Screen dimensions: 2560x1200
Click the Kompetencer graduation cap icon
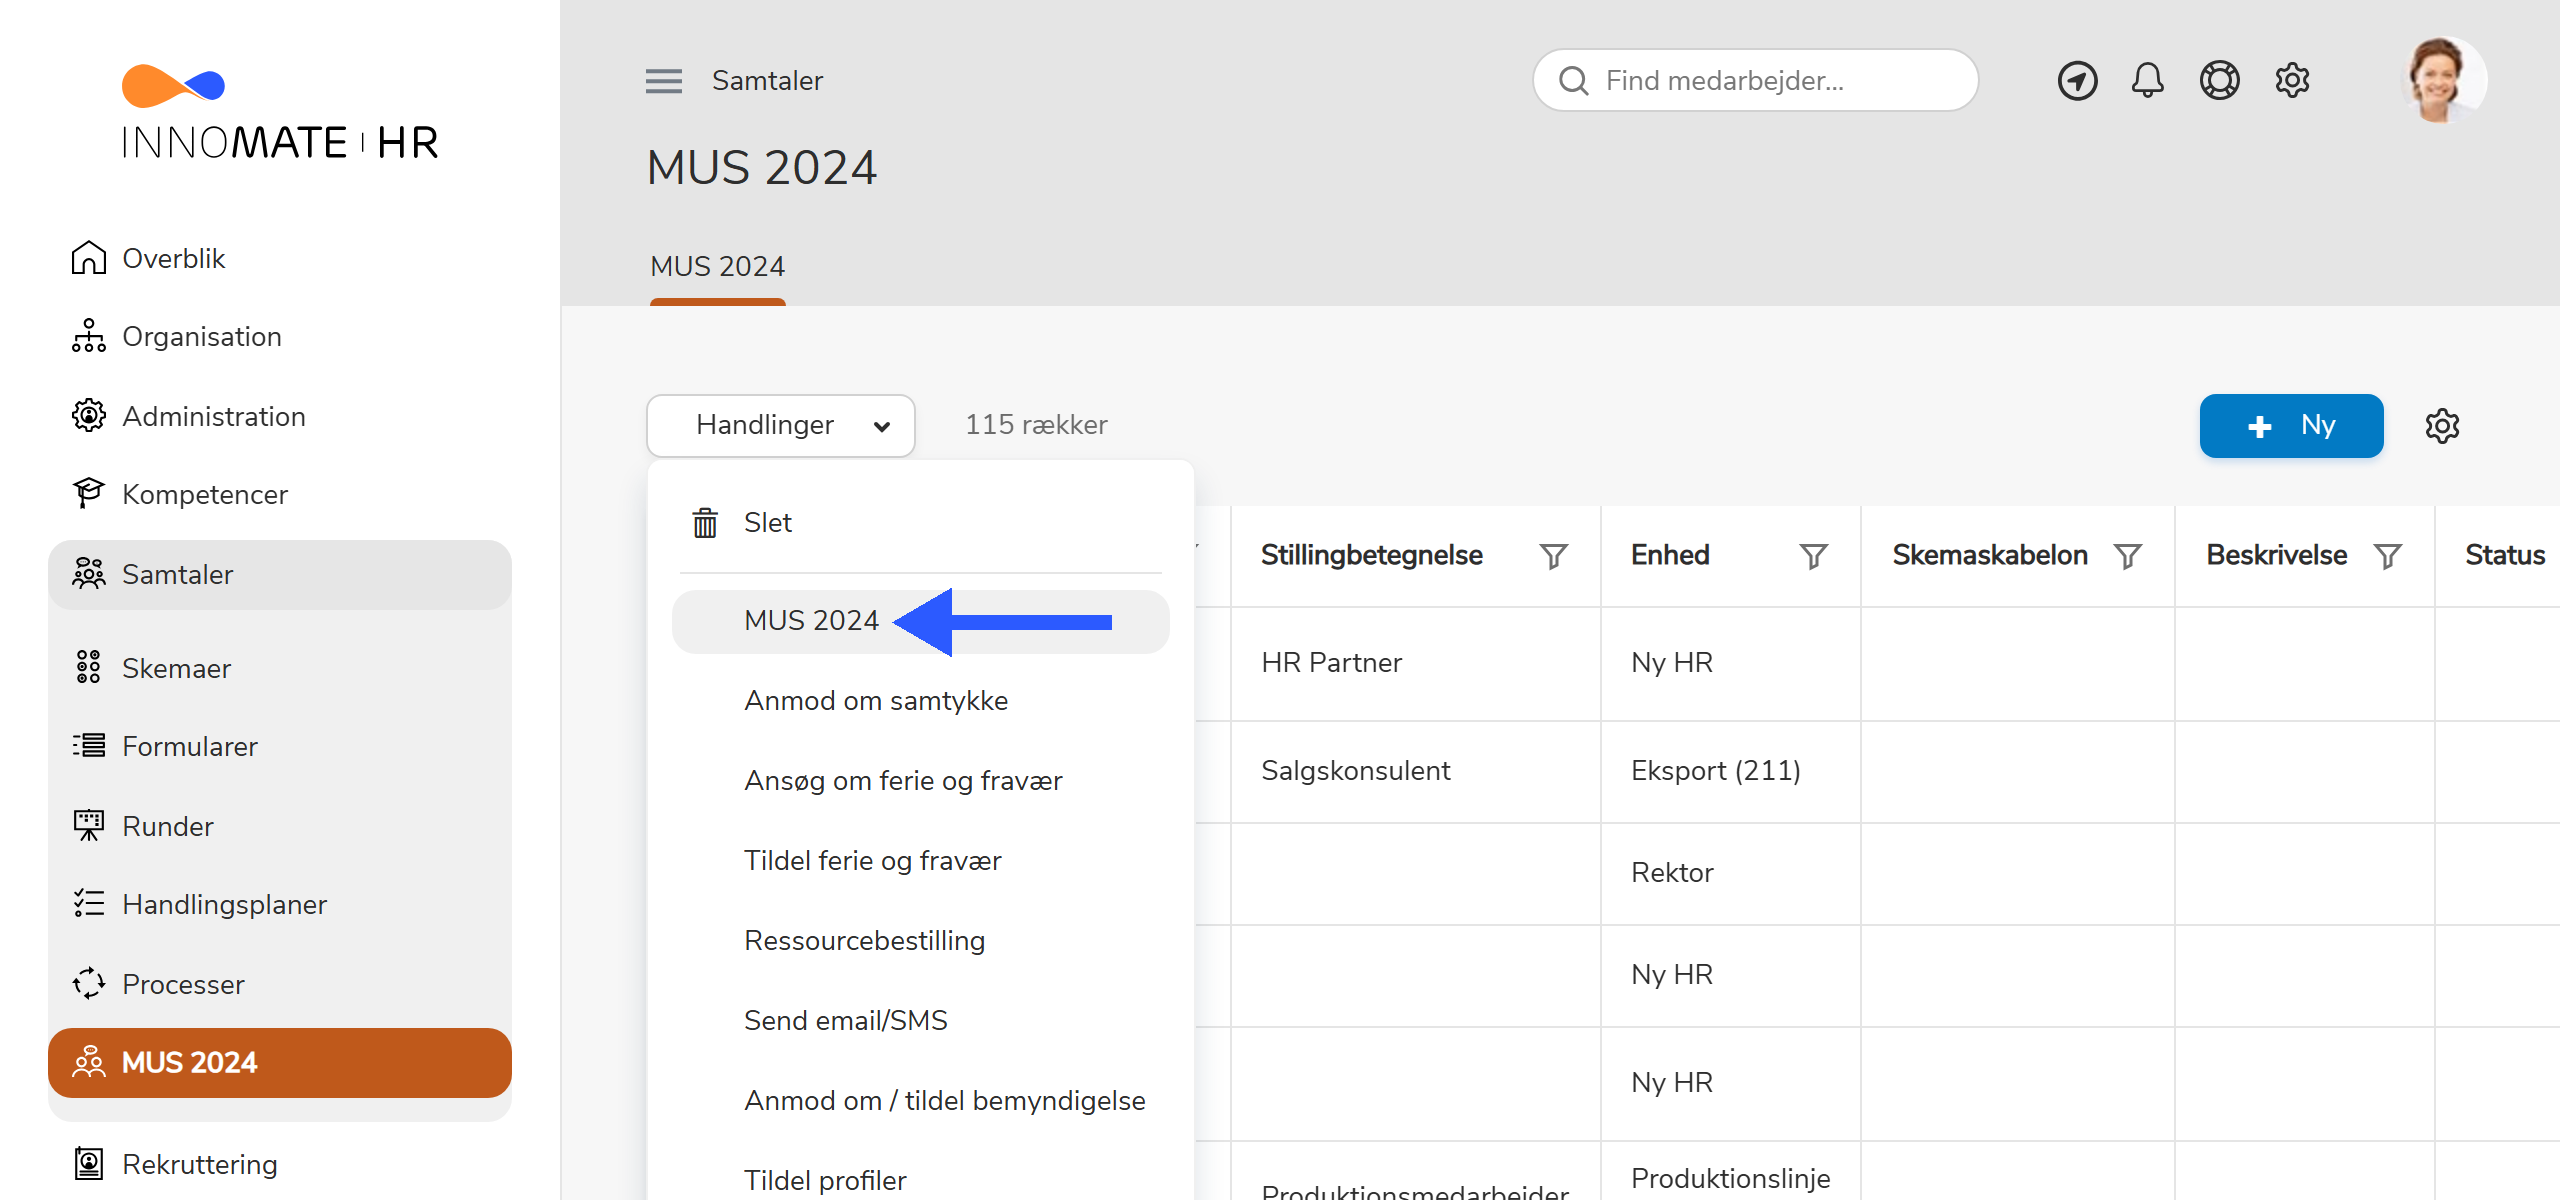tap(89, 494)
